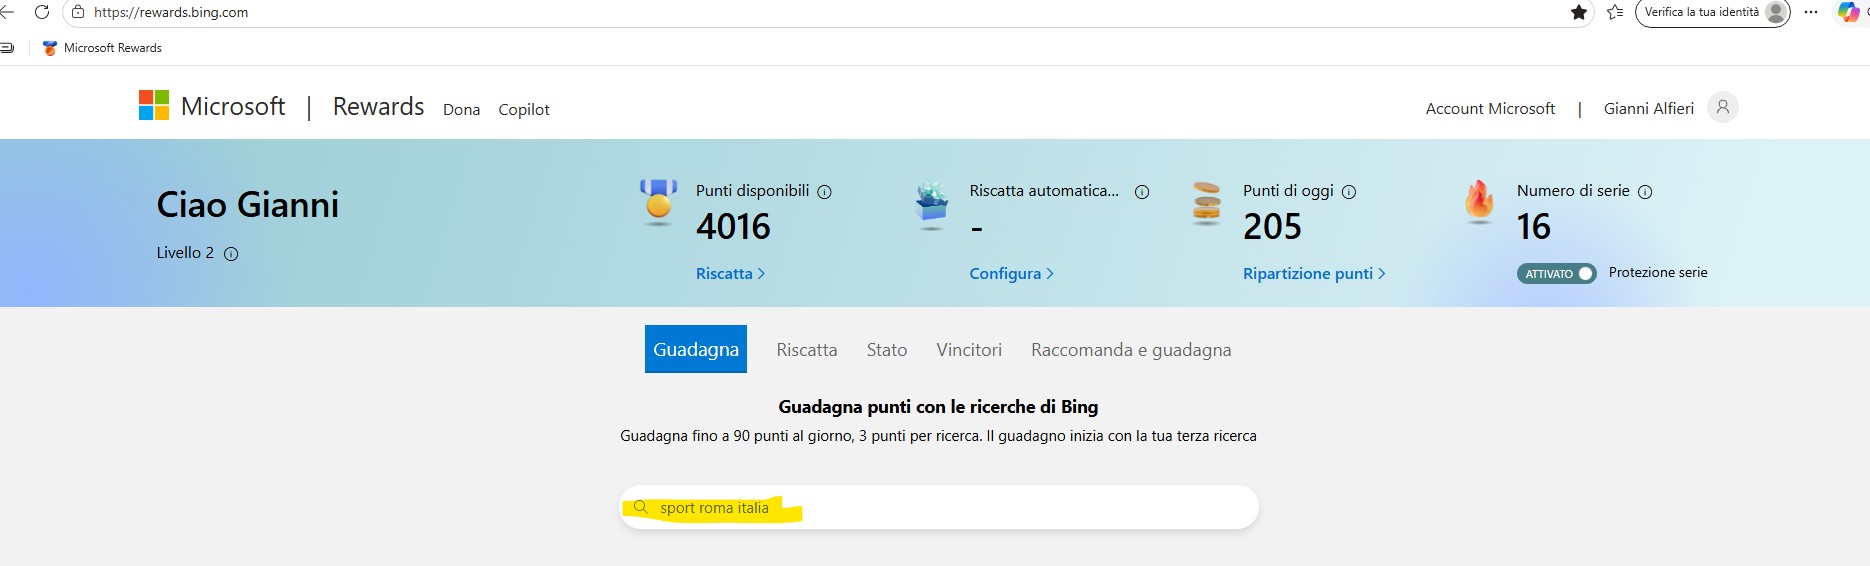Click the browser back arrow
This screenshot has height=566, width=1870.
7,12
